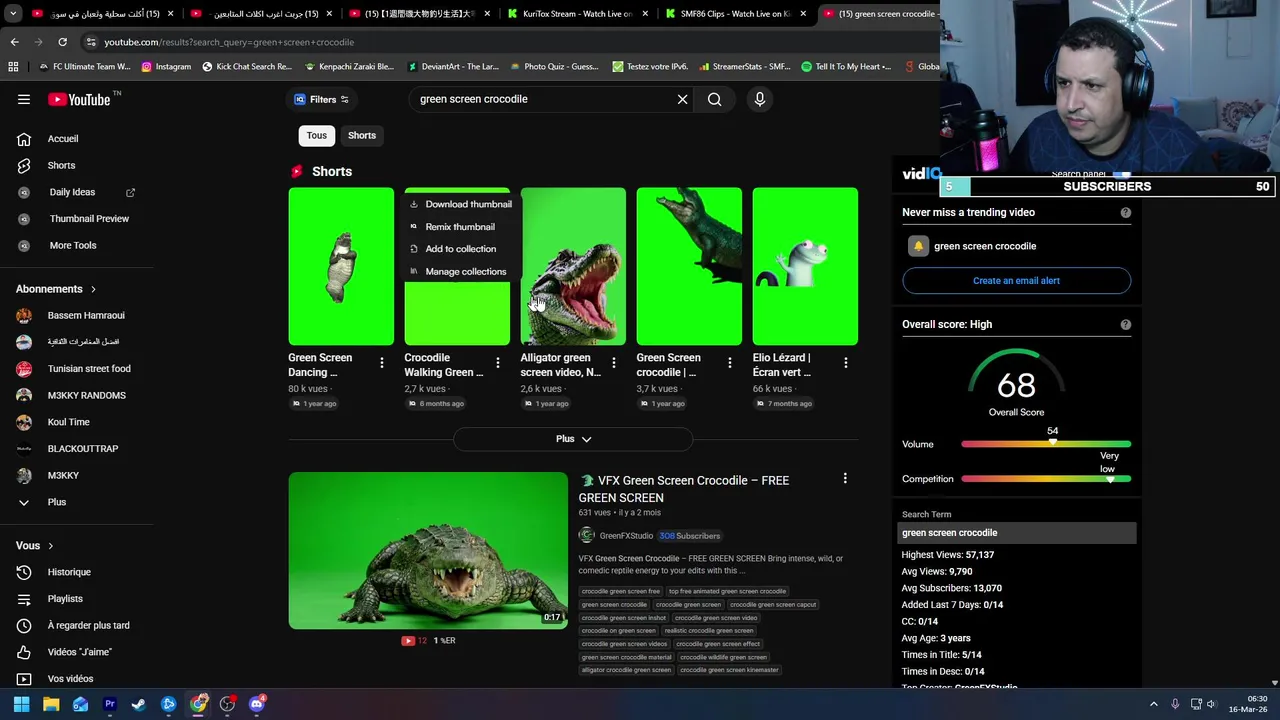Open more options for Crocodile Walking Green
This screenshot has width=1280, height=720.
coord(498,363)
